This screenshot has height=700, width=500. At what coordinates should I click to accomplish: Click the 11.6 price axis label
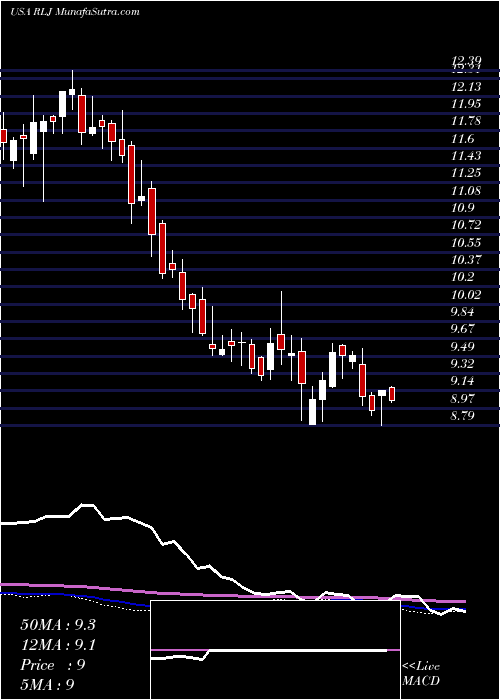pos(462,139)
